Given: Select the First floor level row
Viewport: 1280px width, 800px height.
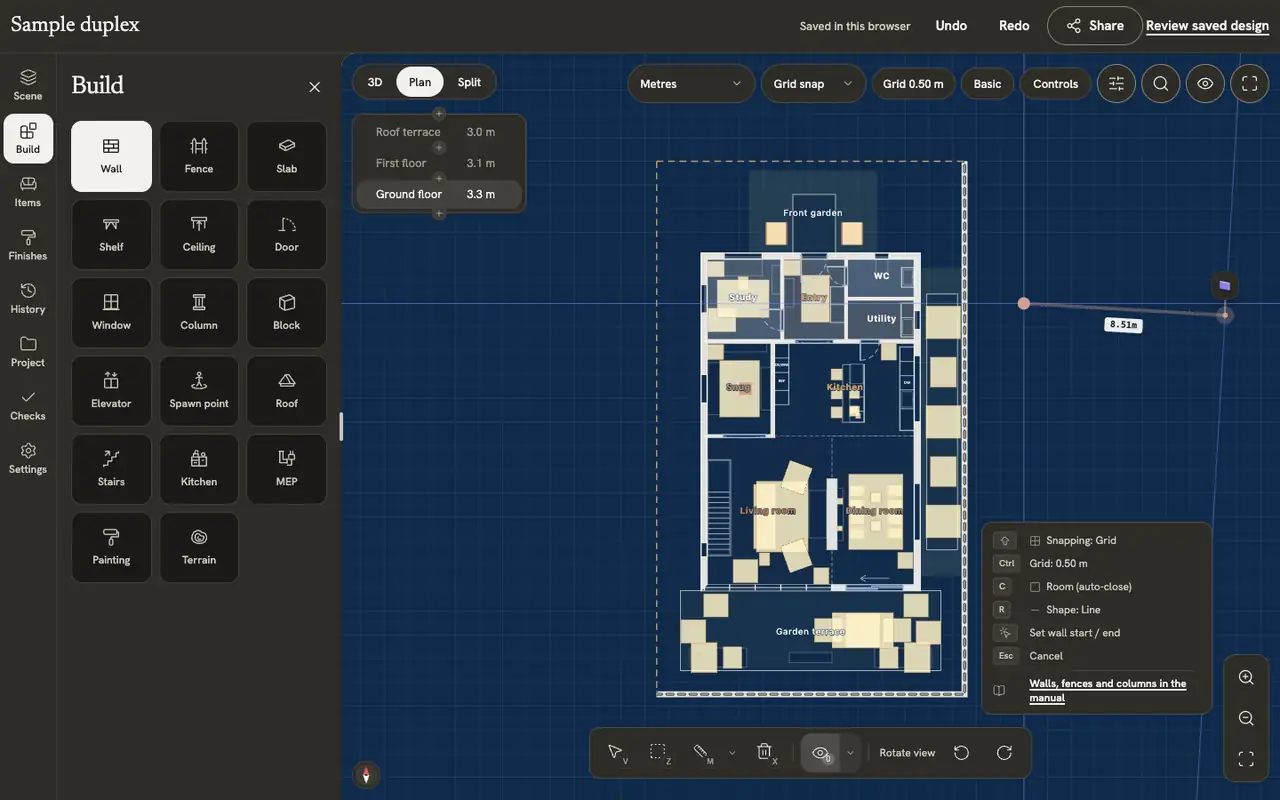Looking at the screenshot, I should coord(438,163).
